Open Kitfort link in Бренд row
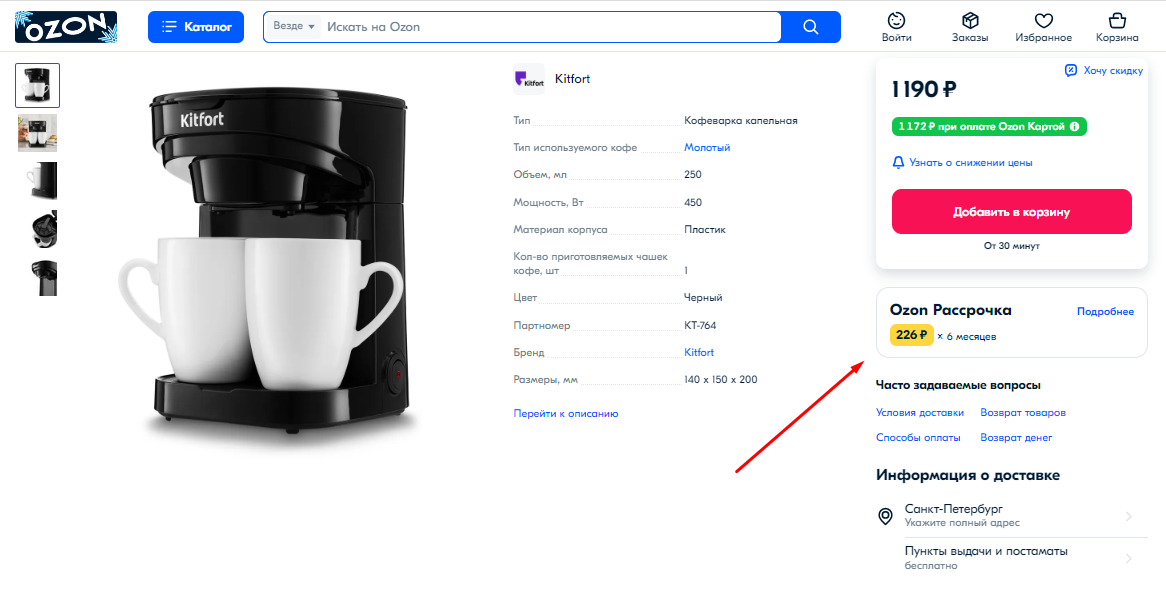Image resolution: width=1166 pixels, height=591 pixels. [699, 352]
